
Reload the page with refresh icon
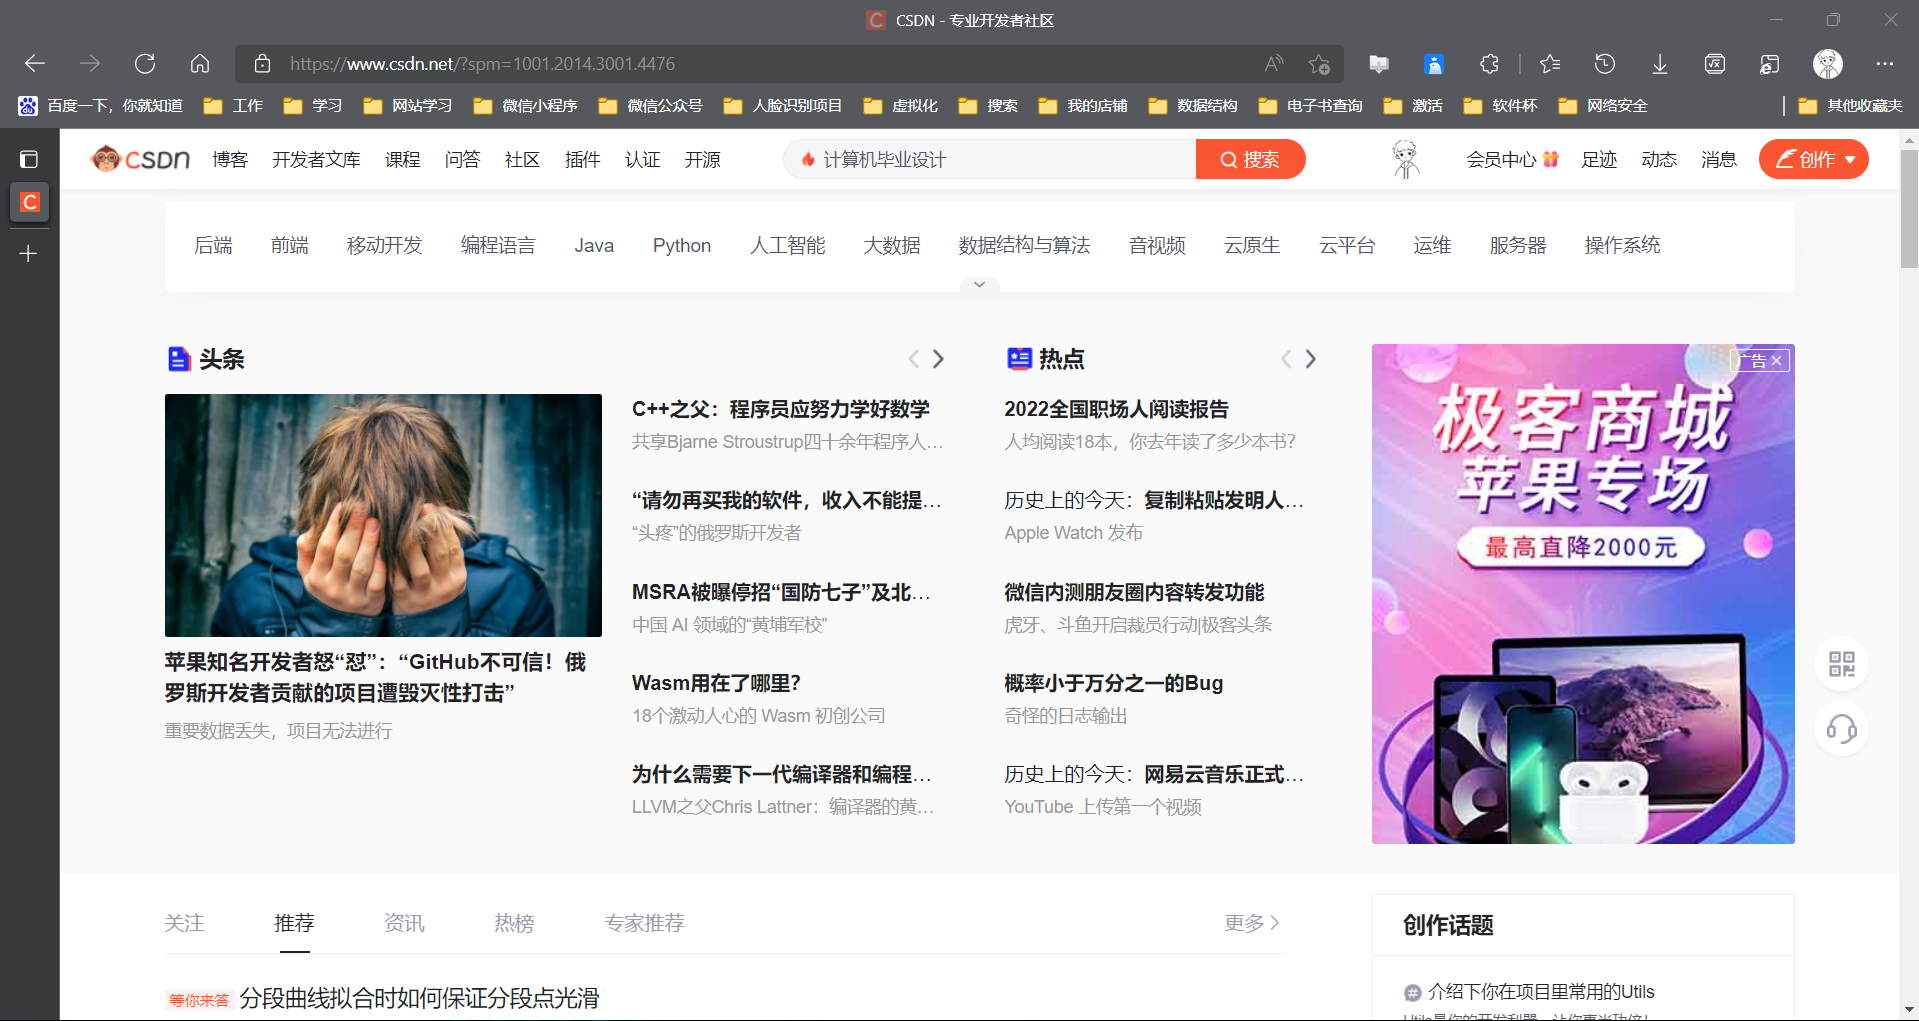click(145, 64)
